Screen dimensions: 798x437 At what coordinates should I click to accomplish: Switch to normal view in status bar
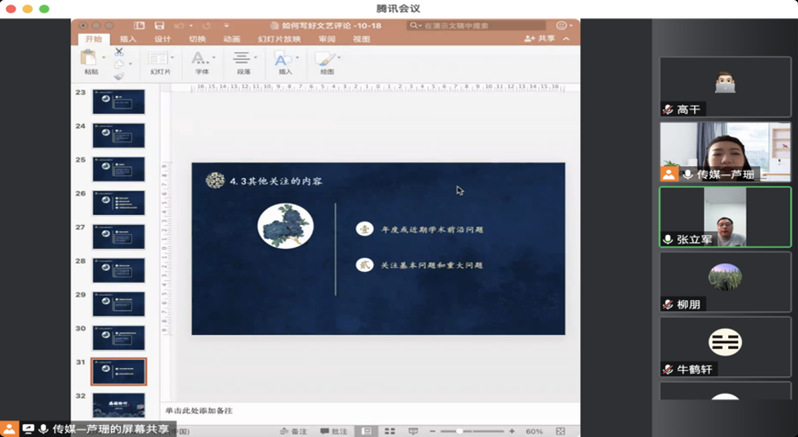click(368, 431)
